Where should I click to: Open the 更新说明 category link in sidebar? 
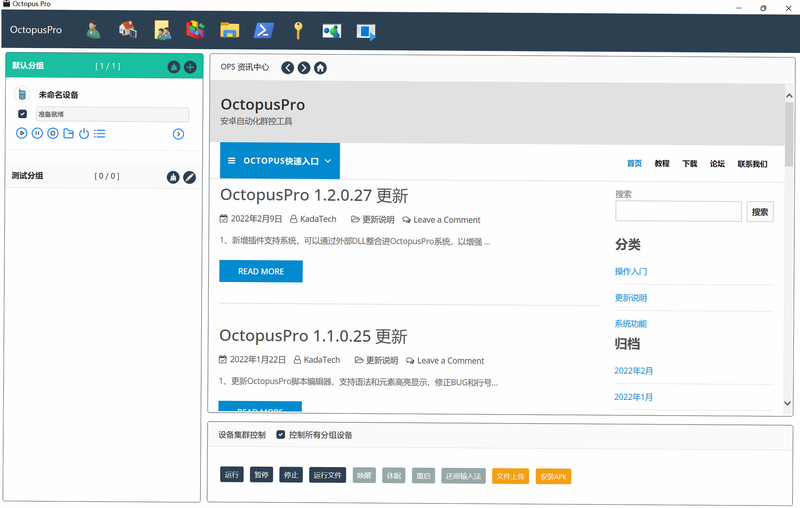pos(631,298)
